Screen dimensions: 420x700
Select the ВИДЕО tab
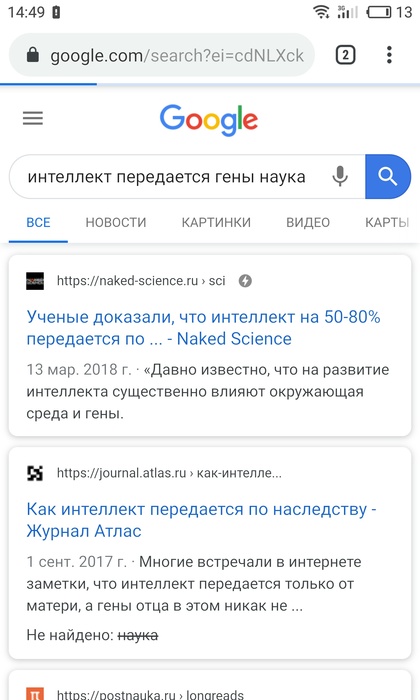308,222
